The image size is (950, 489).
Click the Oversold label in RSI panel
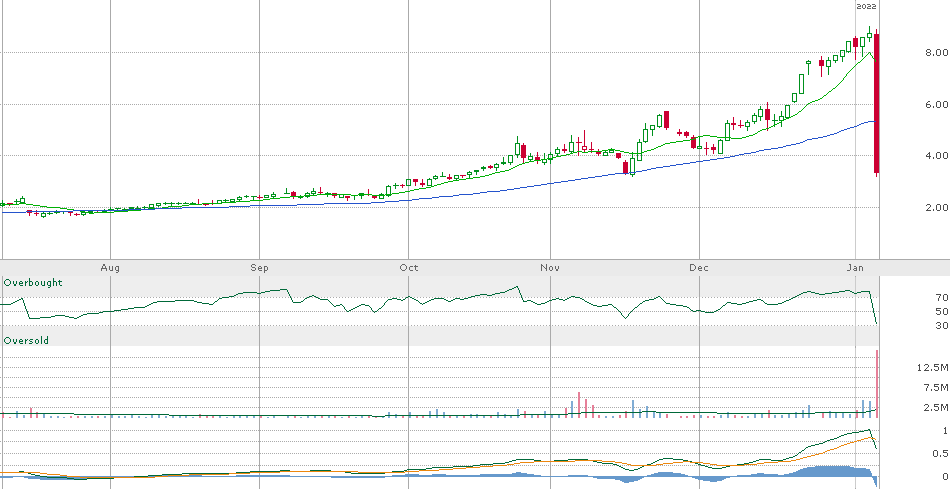(x=26, y=341)
